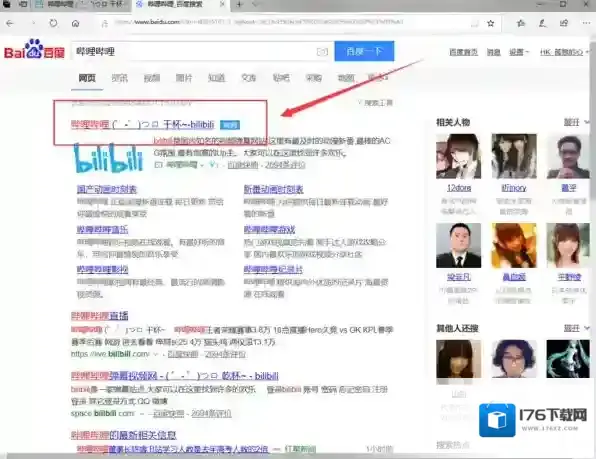
Task: Open a new tab with the plus icon
Action: (x=239, y=5)
